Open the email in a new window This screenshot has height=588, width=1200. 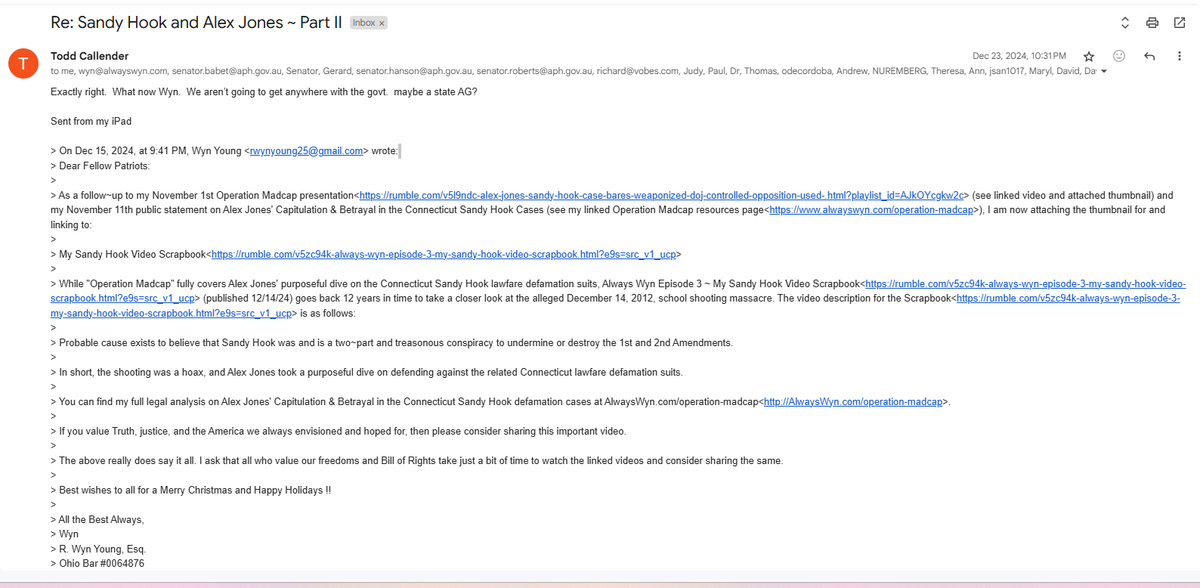coord(1179,23)
